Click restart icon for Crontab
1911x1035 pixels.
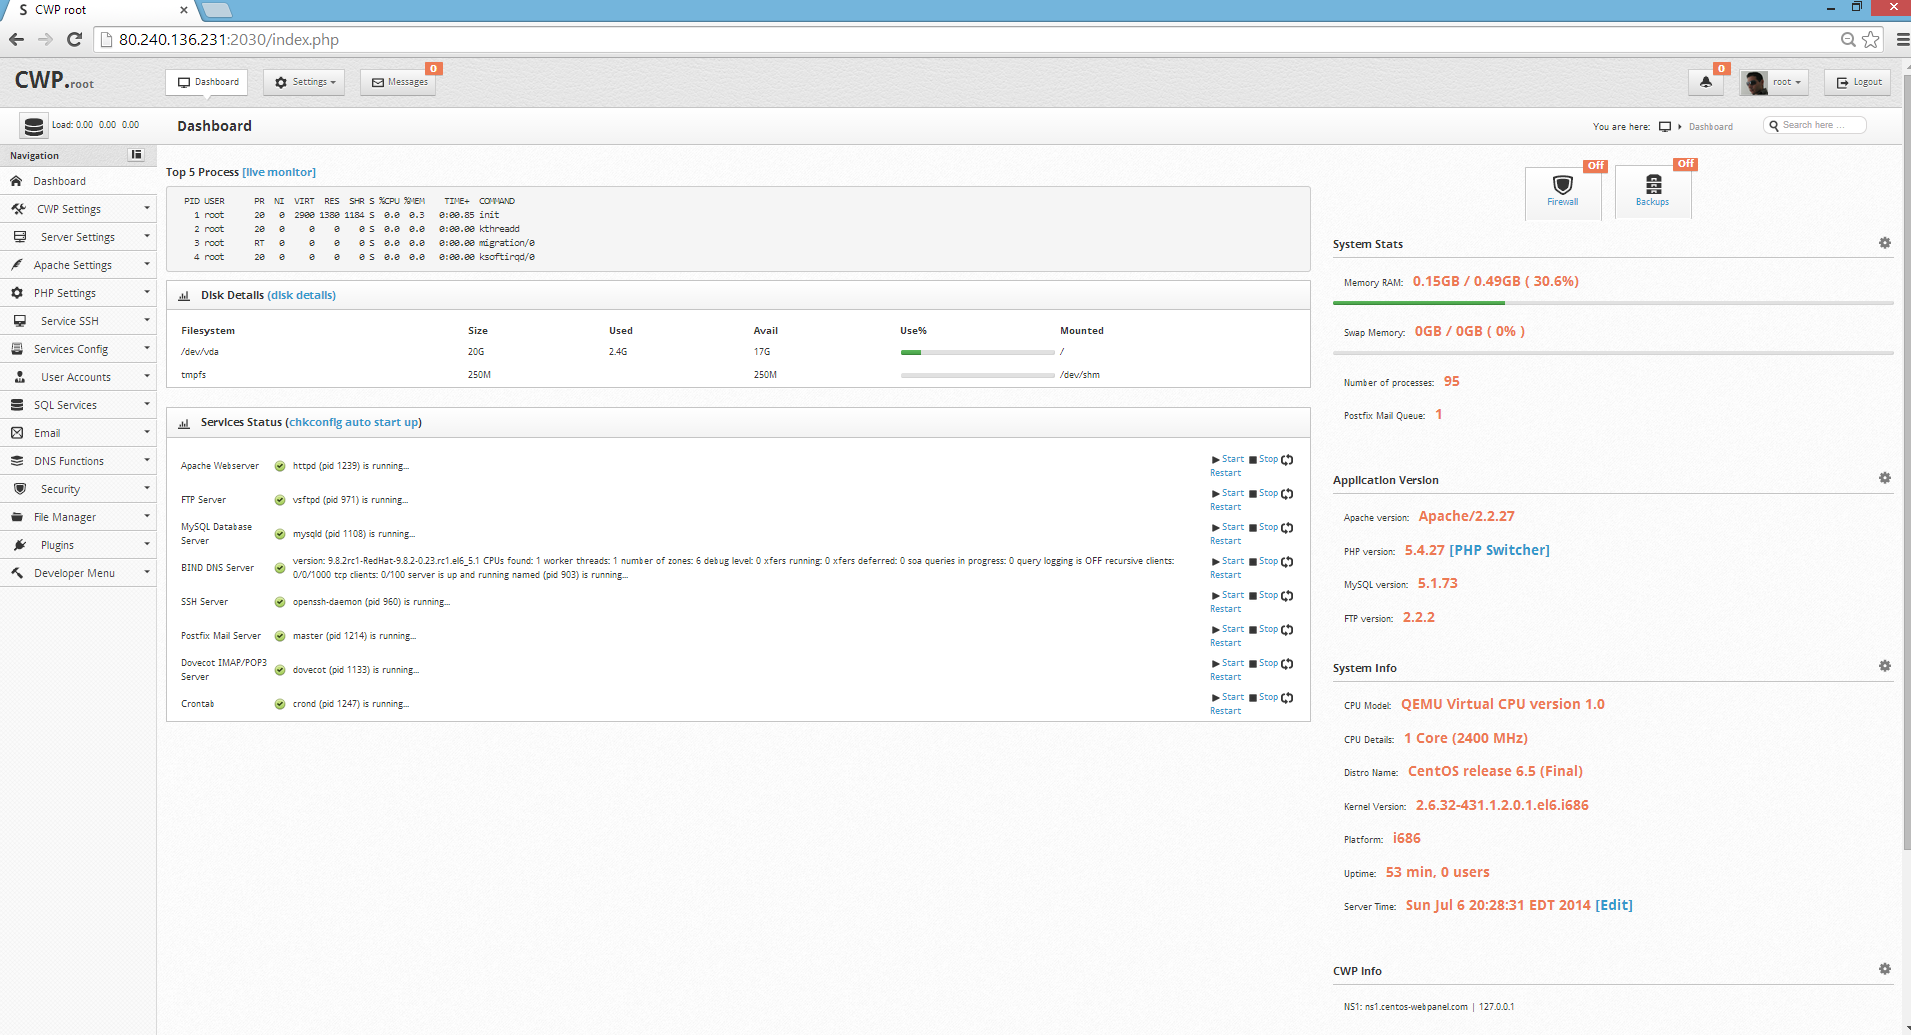1288,698
